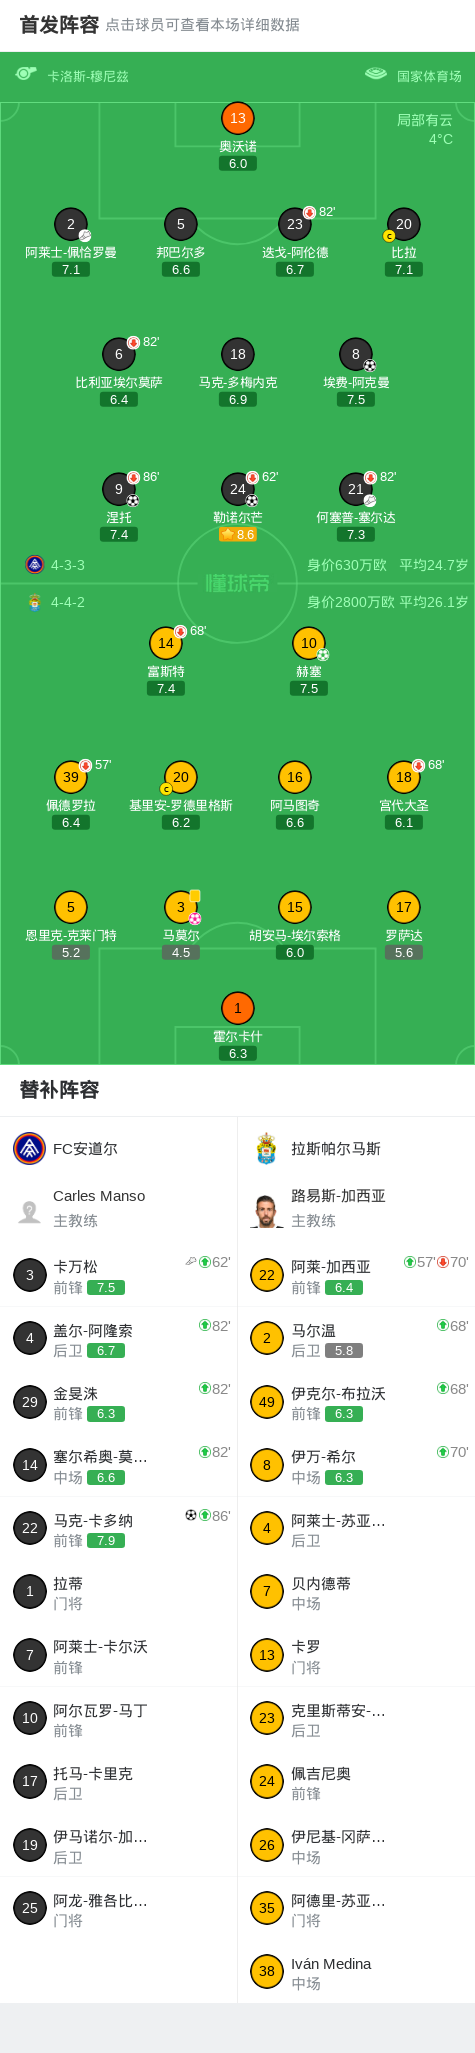Click the stadium icon beside 国家体育场

376,73
